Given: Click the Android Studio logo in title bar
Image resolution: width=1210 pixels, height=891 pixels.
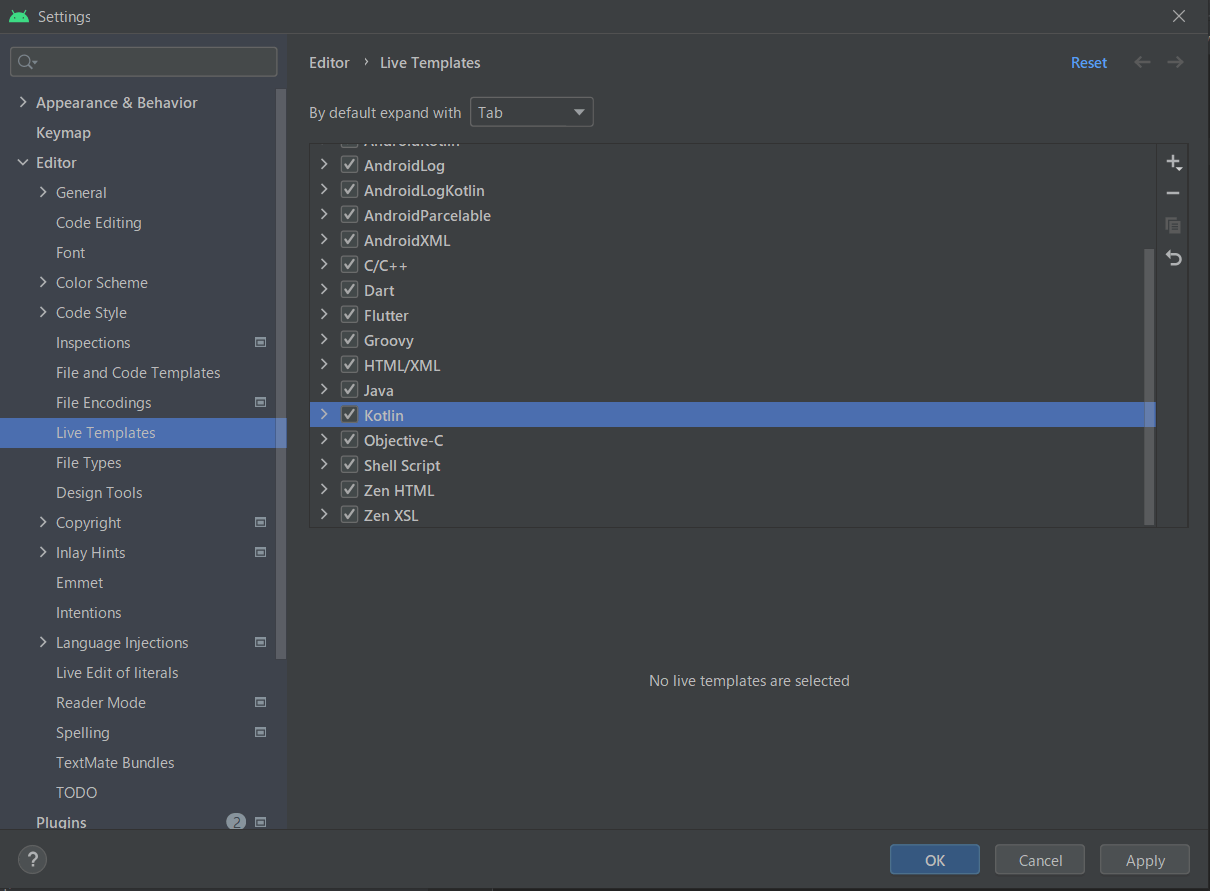Looking at the screenshot, I should pos(18,16).
